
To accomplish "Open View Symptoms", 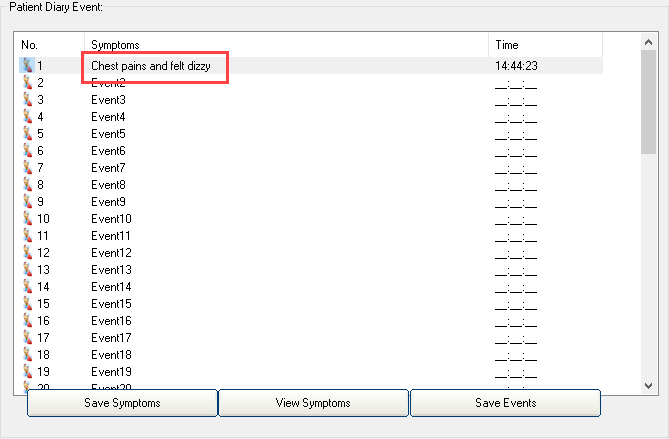I will 313,403.
